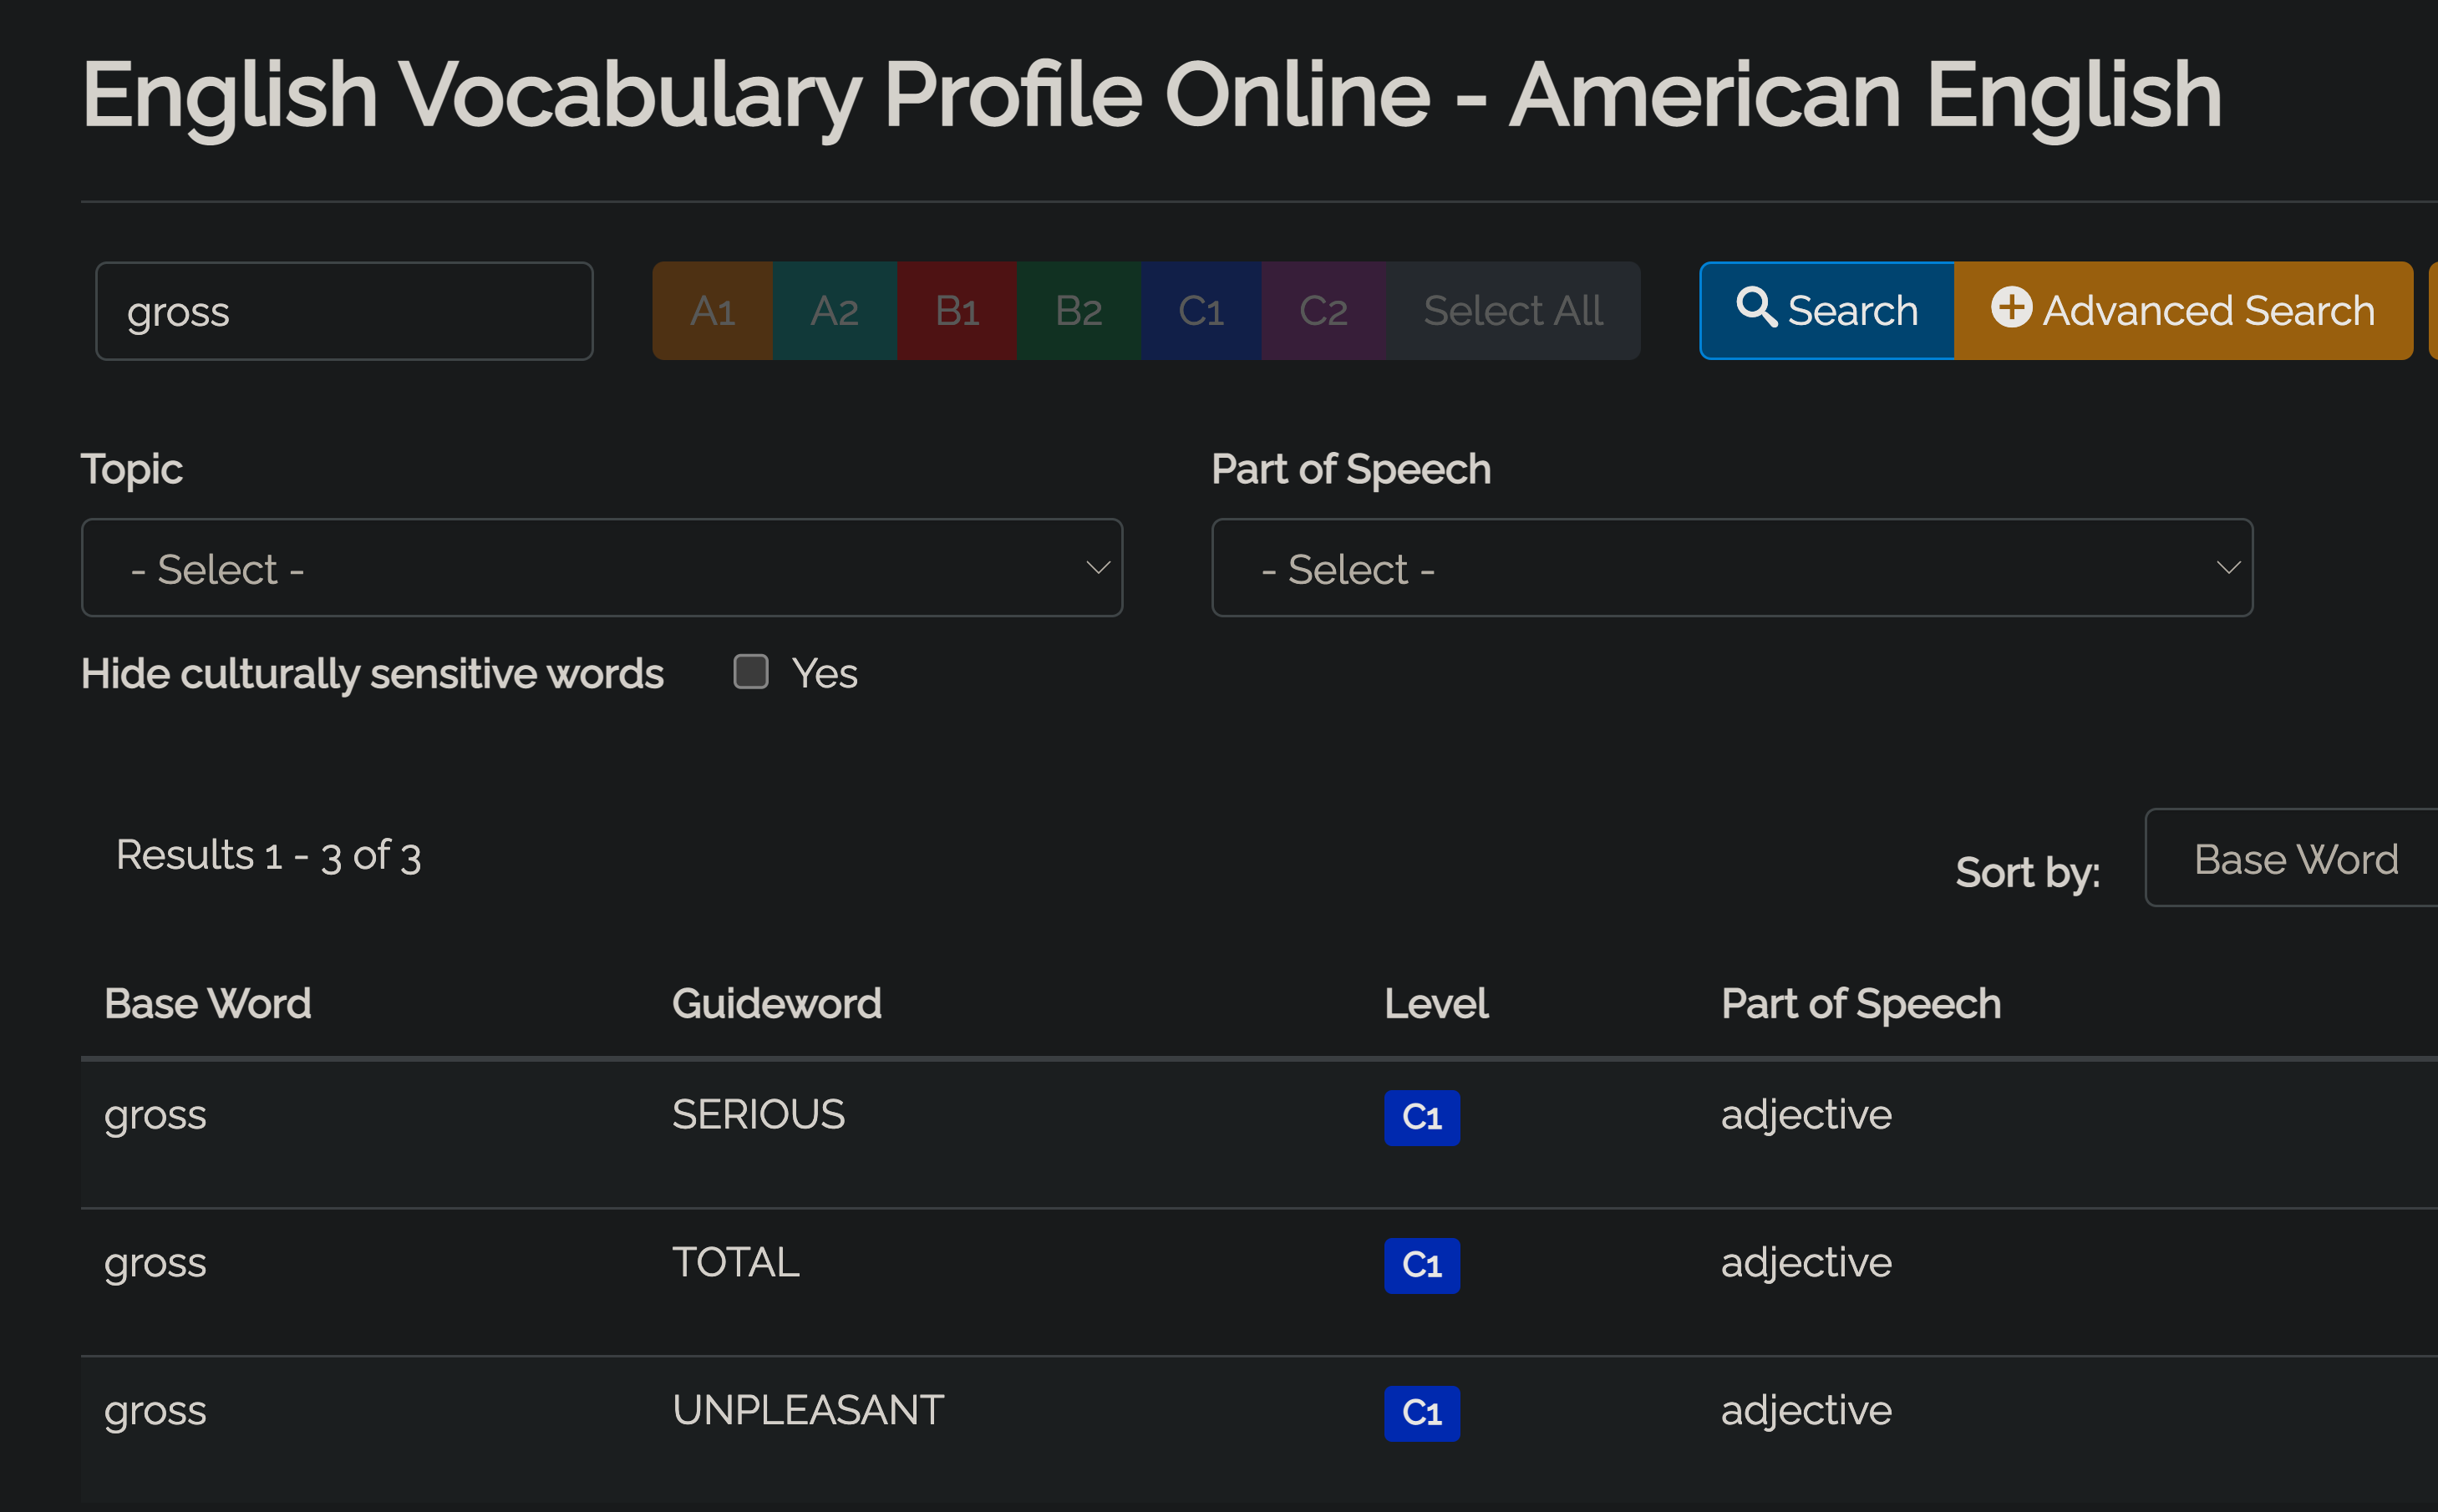2438x1512 pixels.
Task: Click C1 badge in UNPLEASANT row
Action: [1422, 1413]
